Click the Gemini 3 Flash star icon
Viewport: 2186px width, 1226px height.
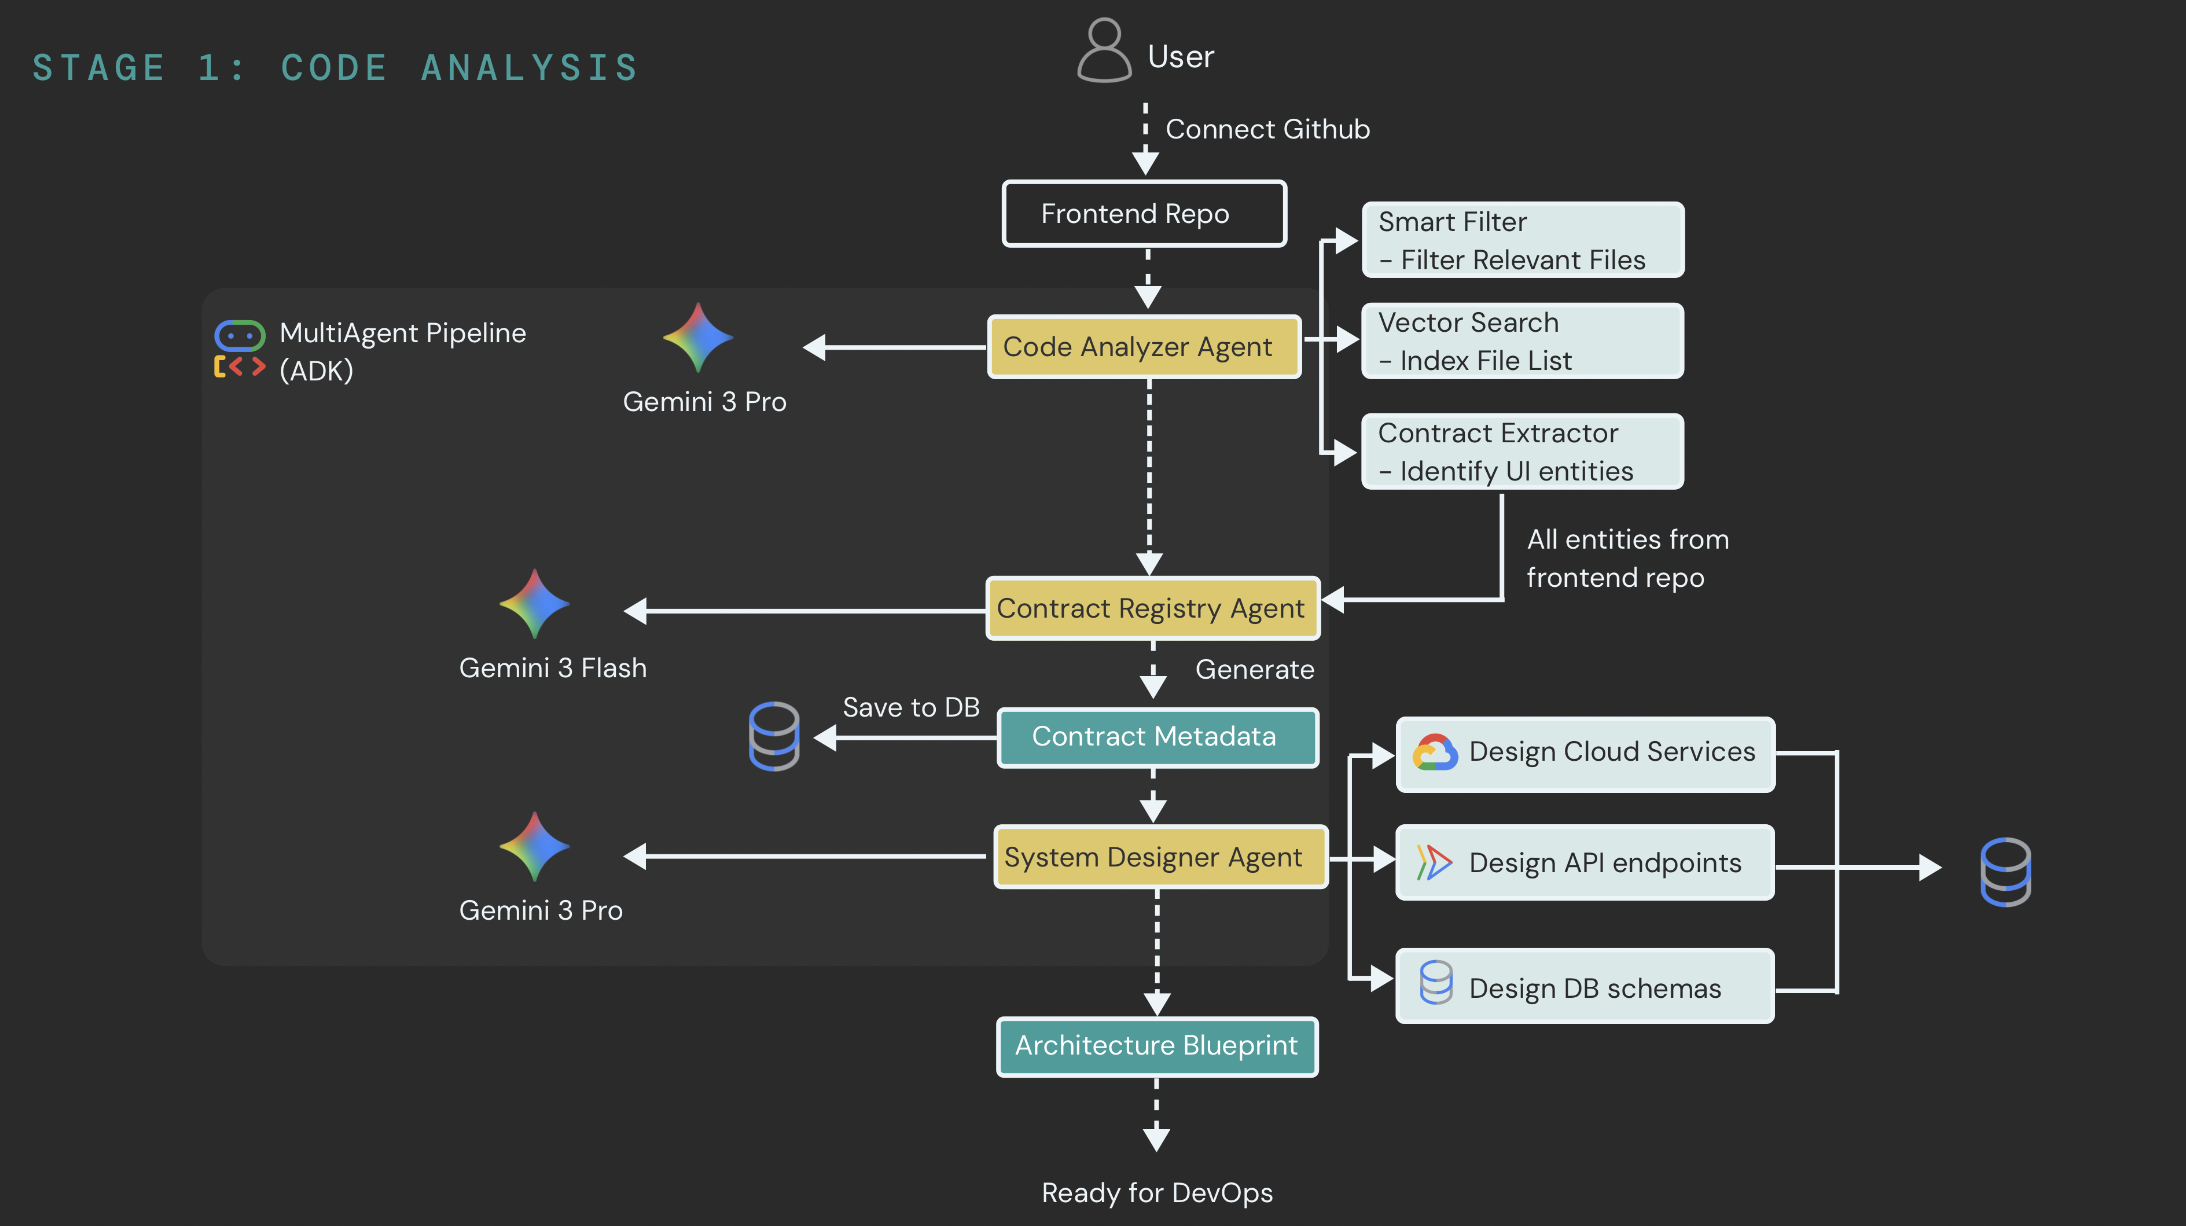(534, 604)
